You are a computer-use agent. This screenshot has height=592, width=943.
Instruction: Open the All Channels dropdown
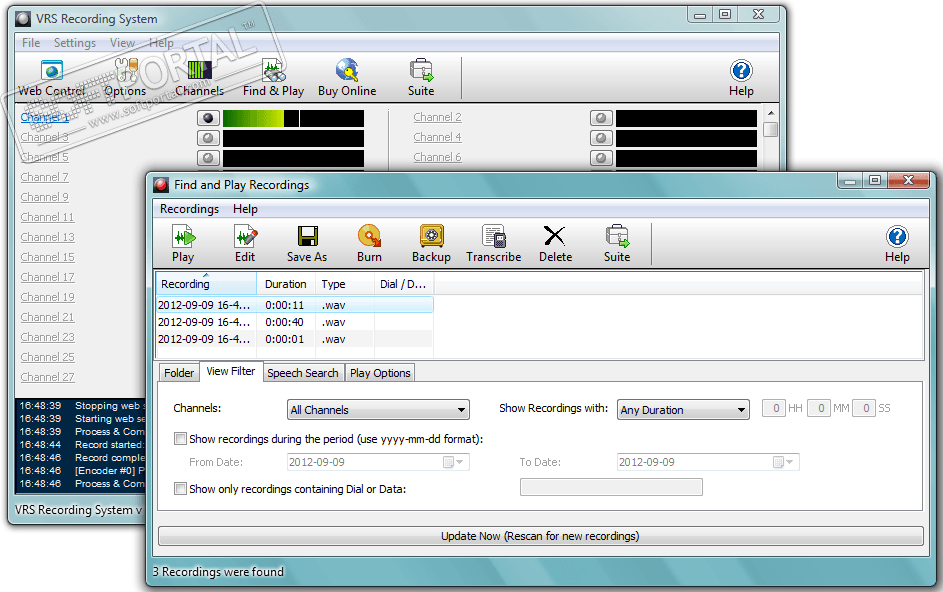378,410
